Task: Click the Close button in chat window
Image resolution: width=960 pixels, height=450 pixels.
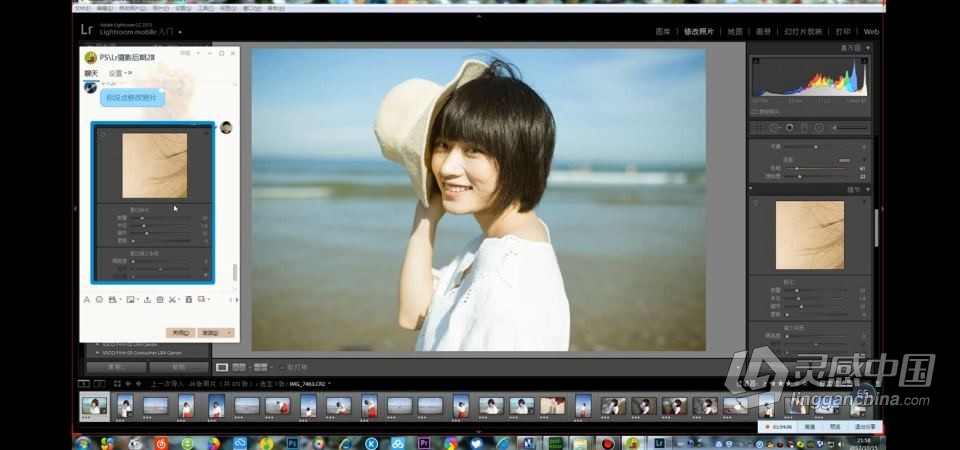Action: 180,332
